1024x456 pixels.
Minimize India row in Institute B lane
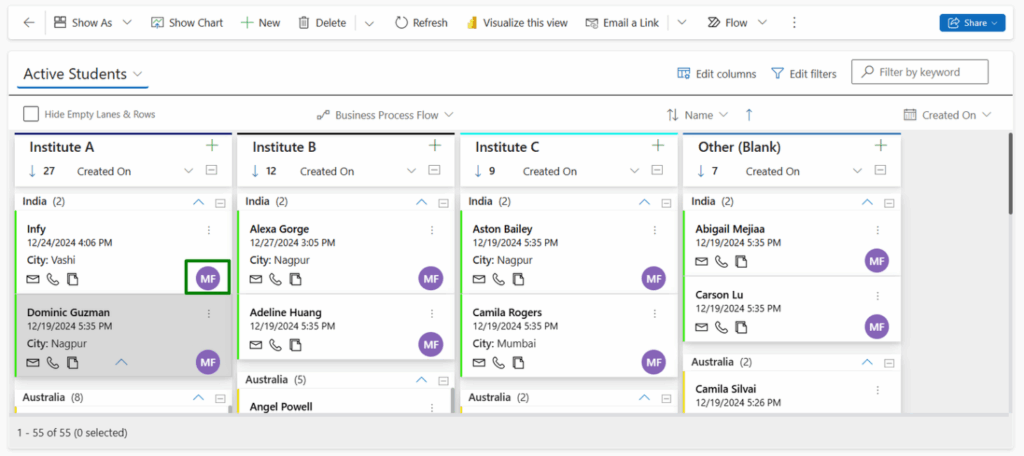tap(443, 203)
